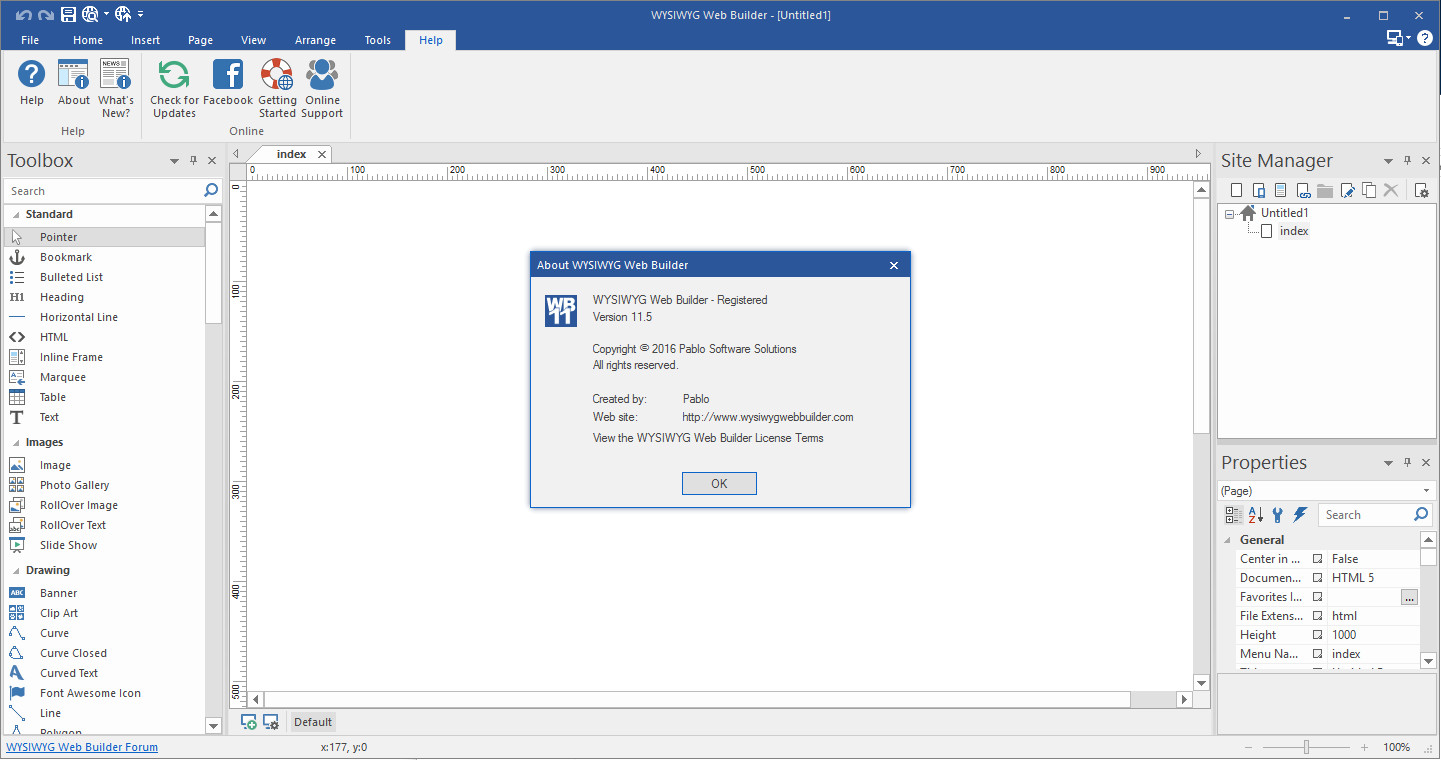Switch to the Home ribbon tab

(88, 40)
